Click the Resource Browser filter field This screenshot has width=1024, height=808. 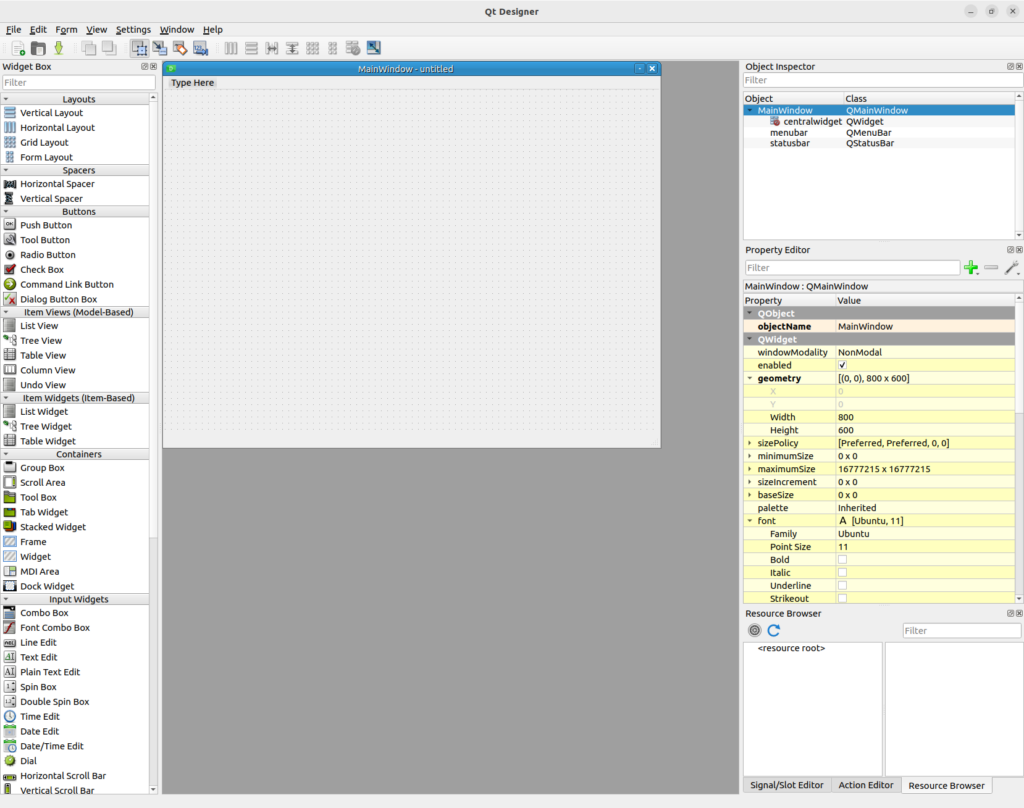(x=961, y=630)
